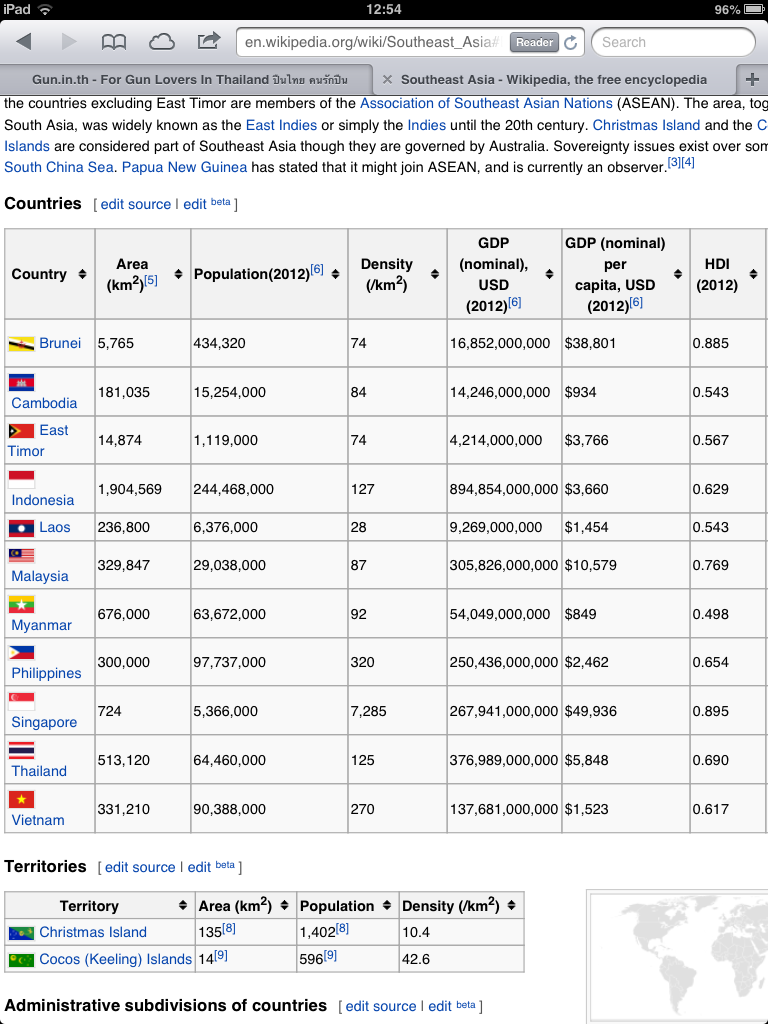The width and height of the screenshot is (768, 1024).
Task: Click edit beta beside Countries heading
Action: click(x=207, y=203)
